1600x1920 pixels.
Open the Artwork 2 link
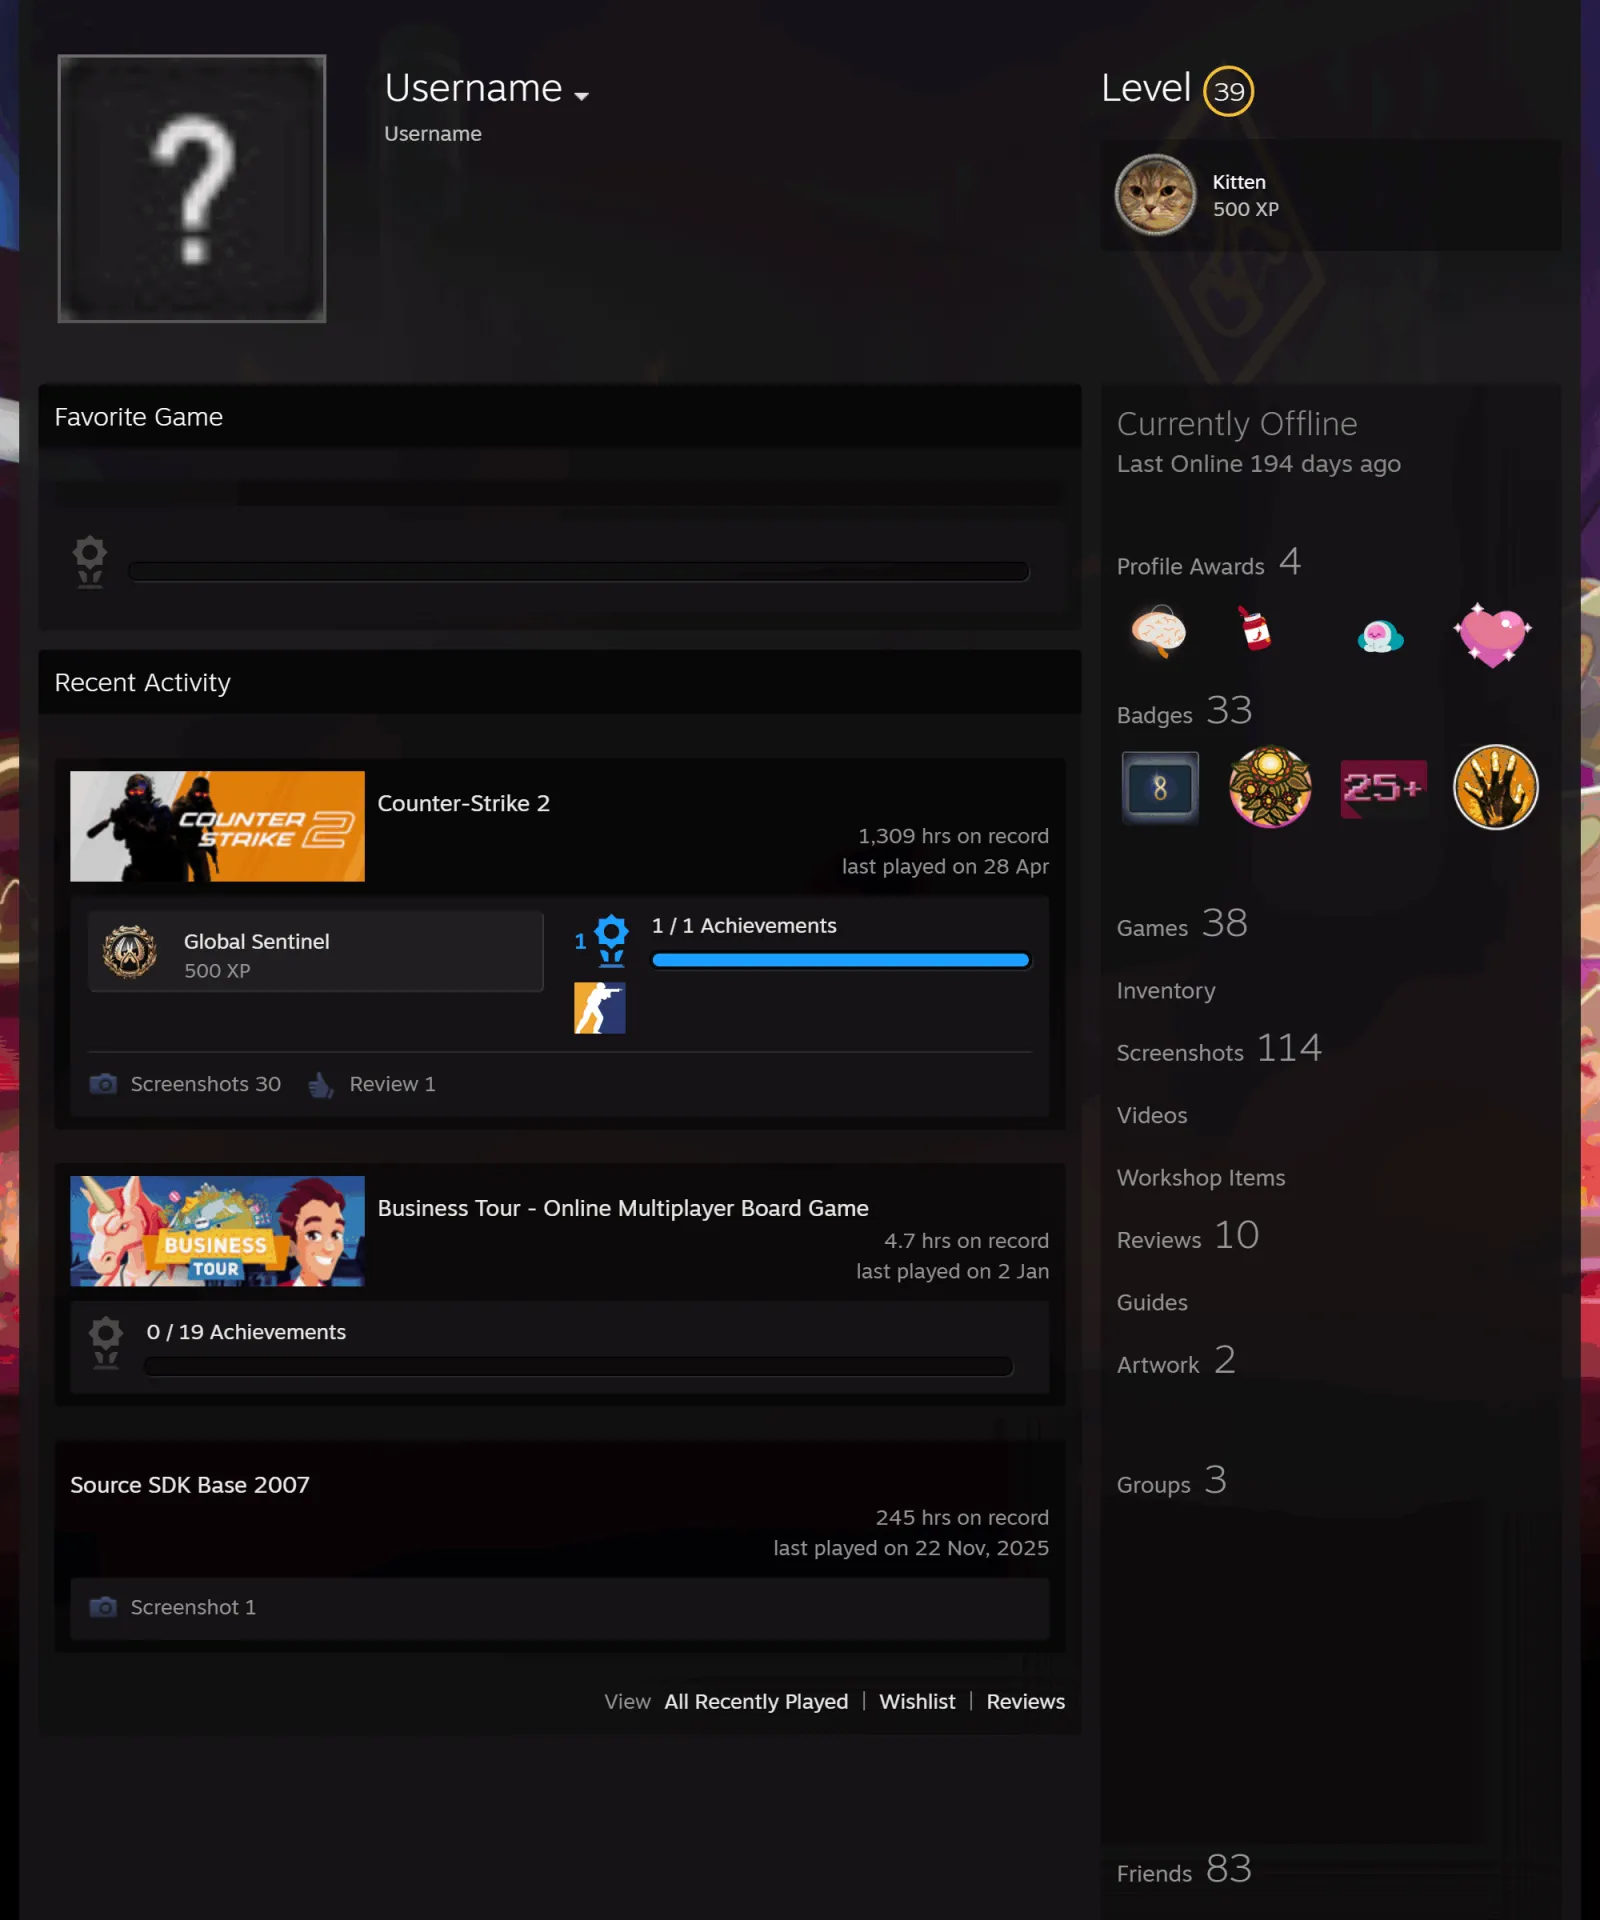coord(1176,1360)
